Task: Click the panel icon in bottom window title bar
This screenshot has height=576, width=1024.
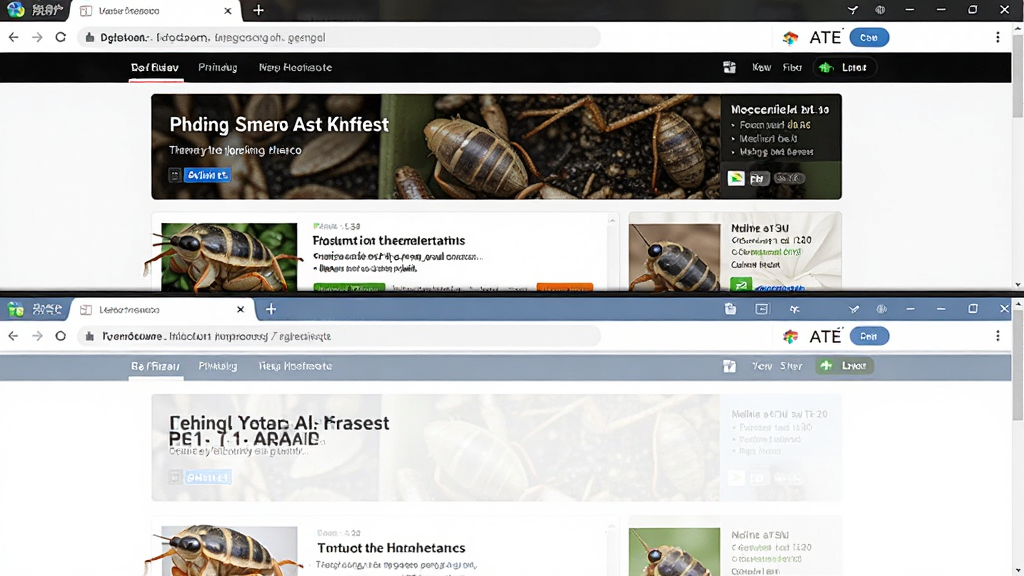Action: point(761,309)
